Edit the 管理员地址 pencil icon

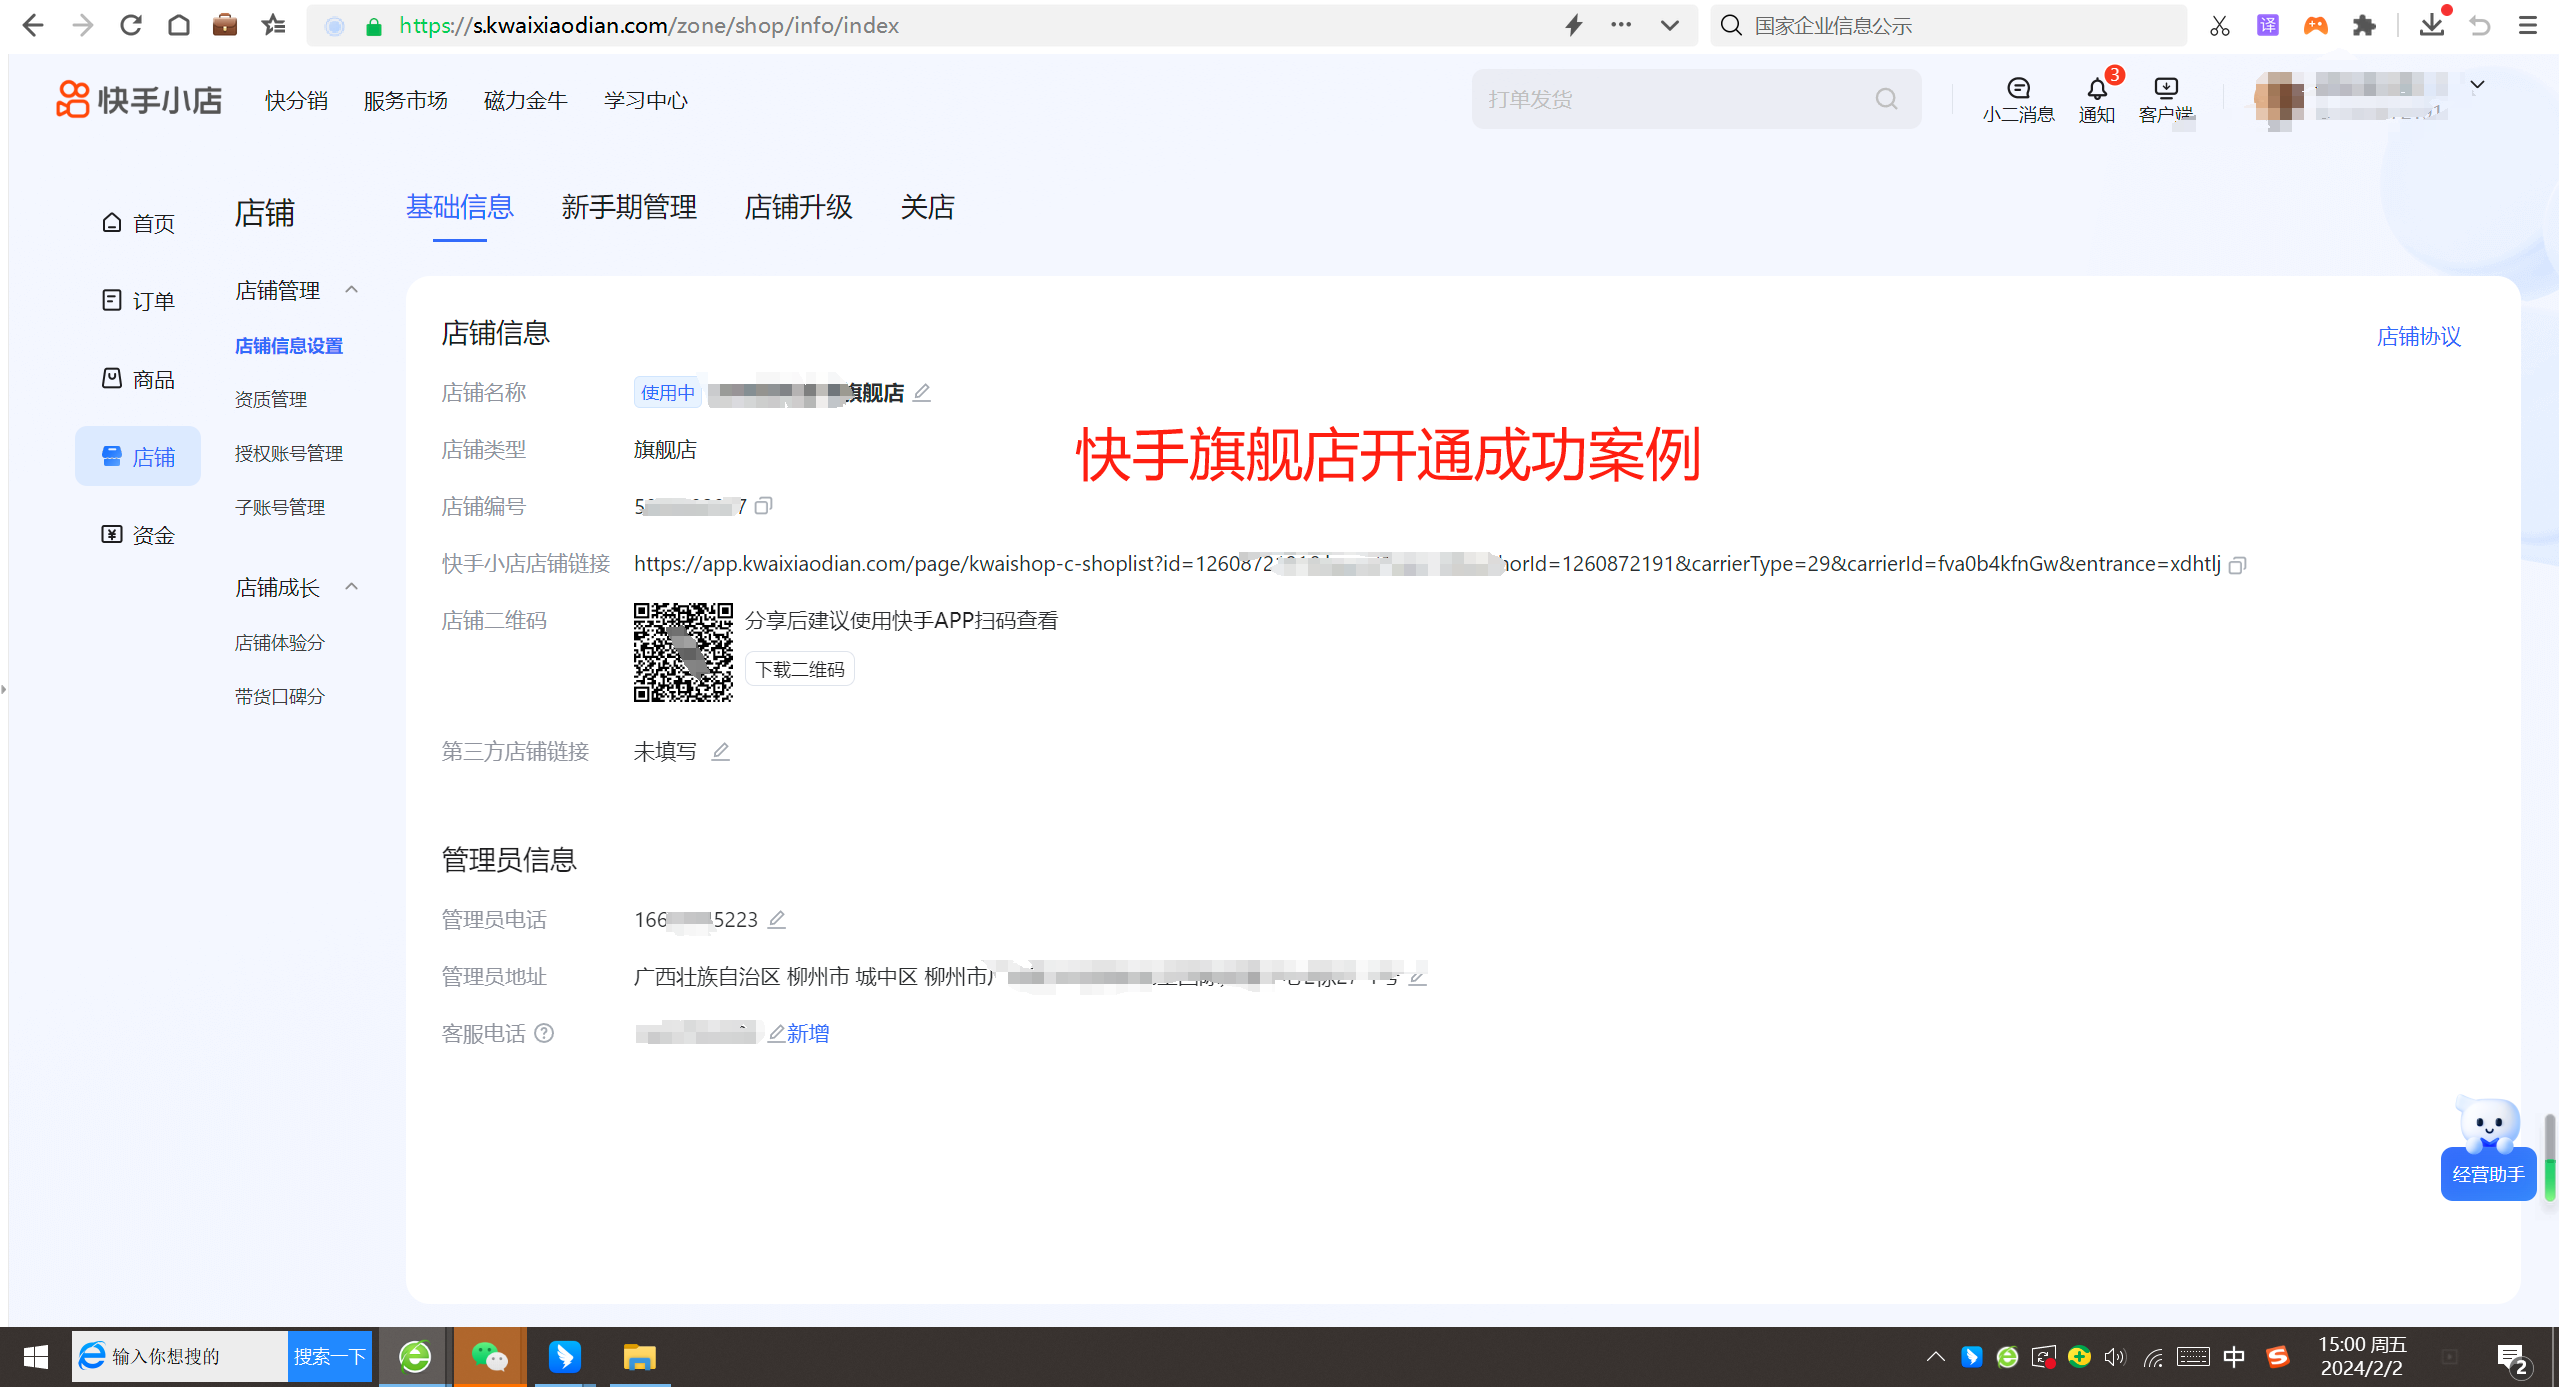[1417, 976]
